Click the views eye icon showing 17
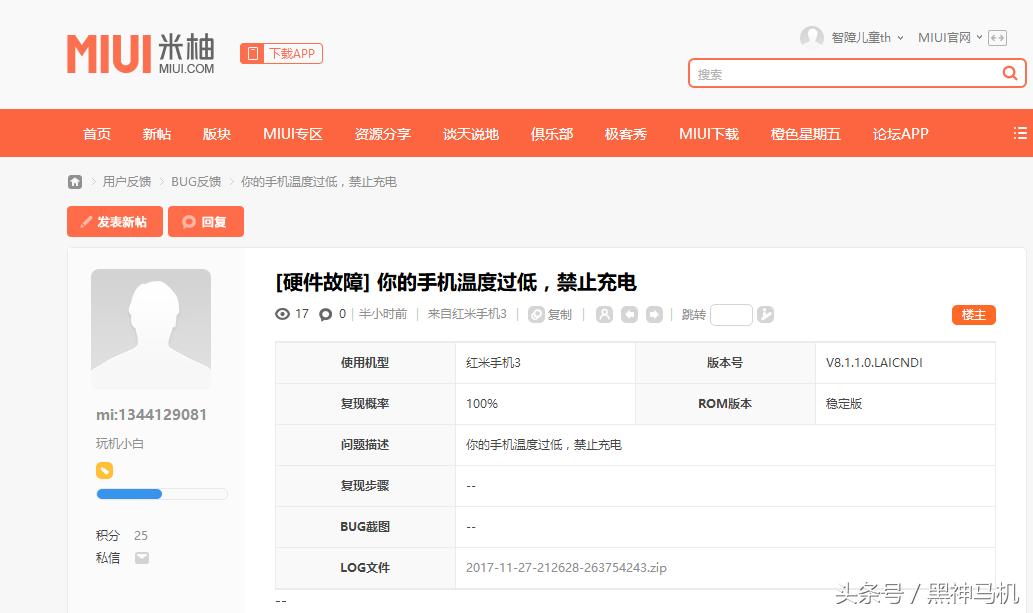The height and width of the screenshot is (613, 1033). pyautogui.click(x=283, y=314)
